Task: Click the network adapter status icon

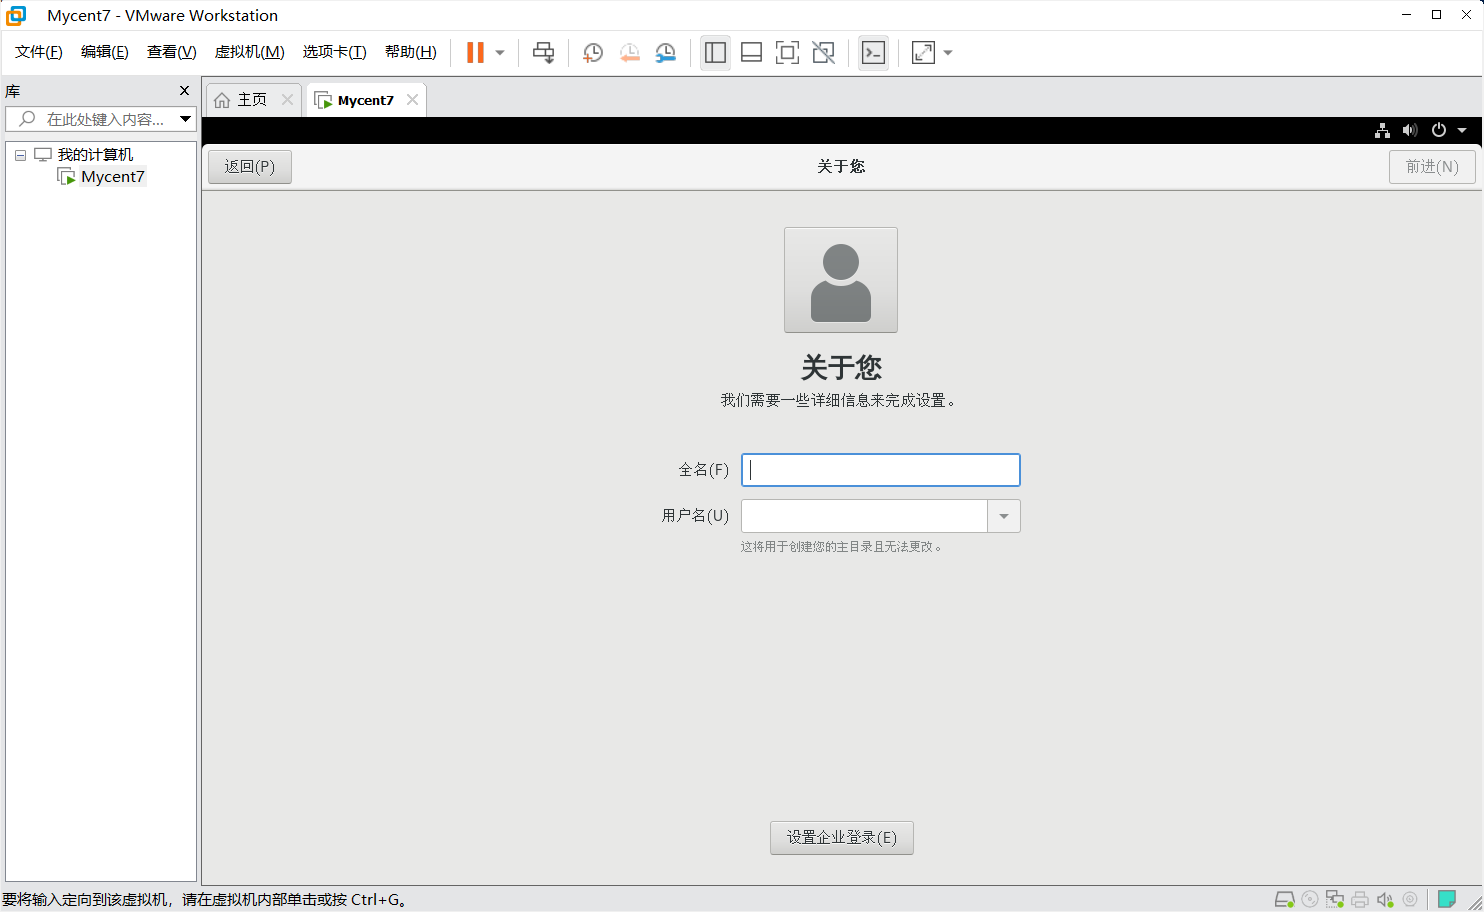Action: [x=1335, y=899]
